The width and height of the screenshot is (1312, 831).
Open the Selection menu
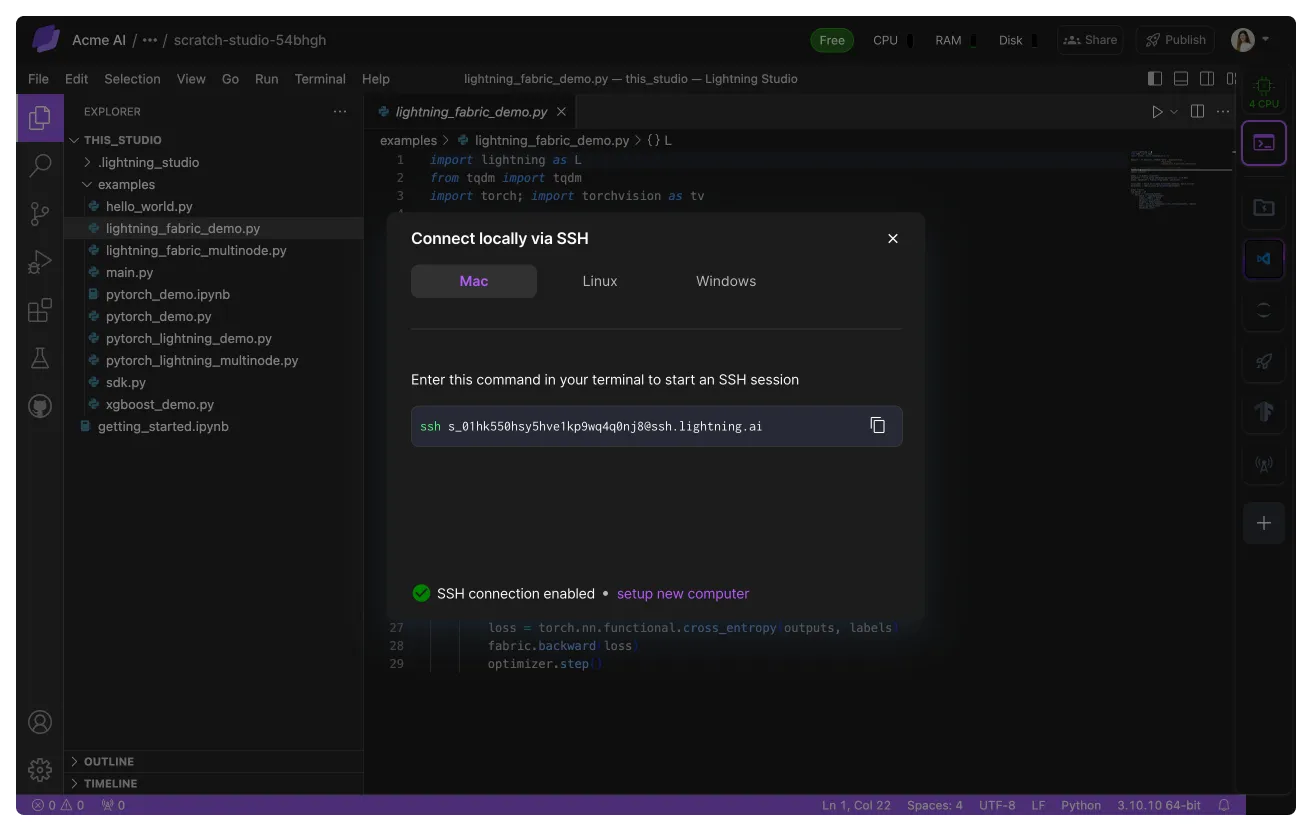coord(132,79)
